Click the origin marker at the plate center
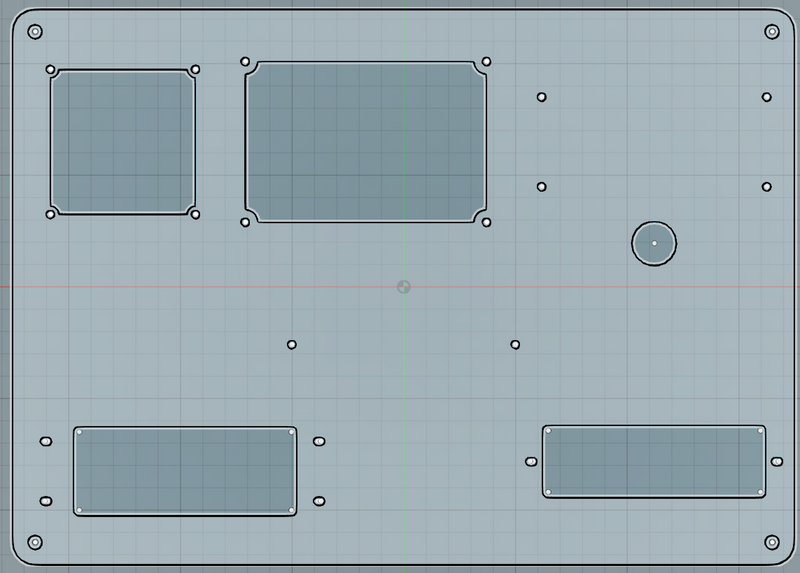 click(403, 287)
